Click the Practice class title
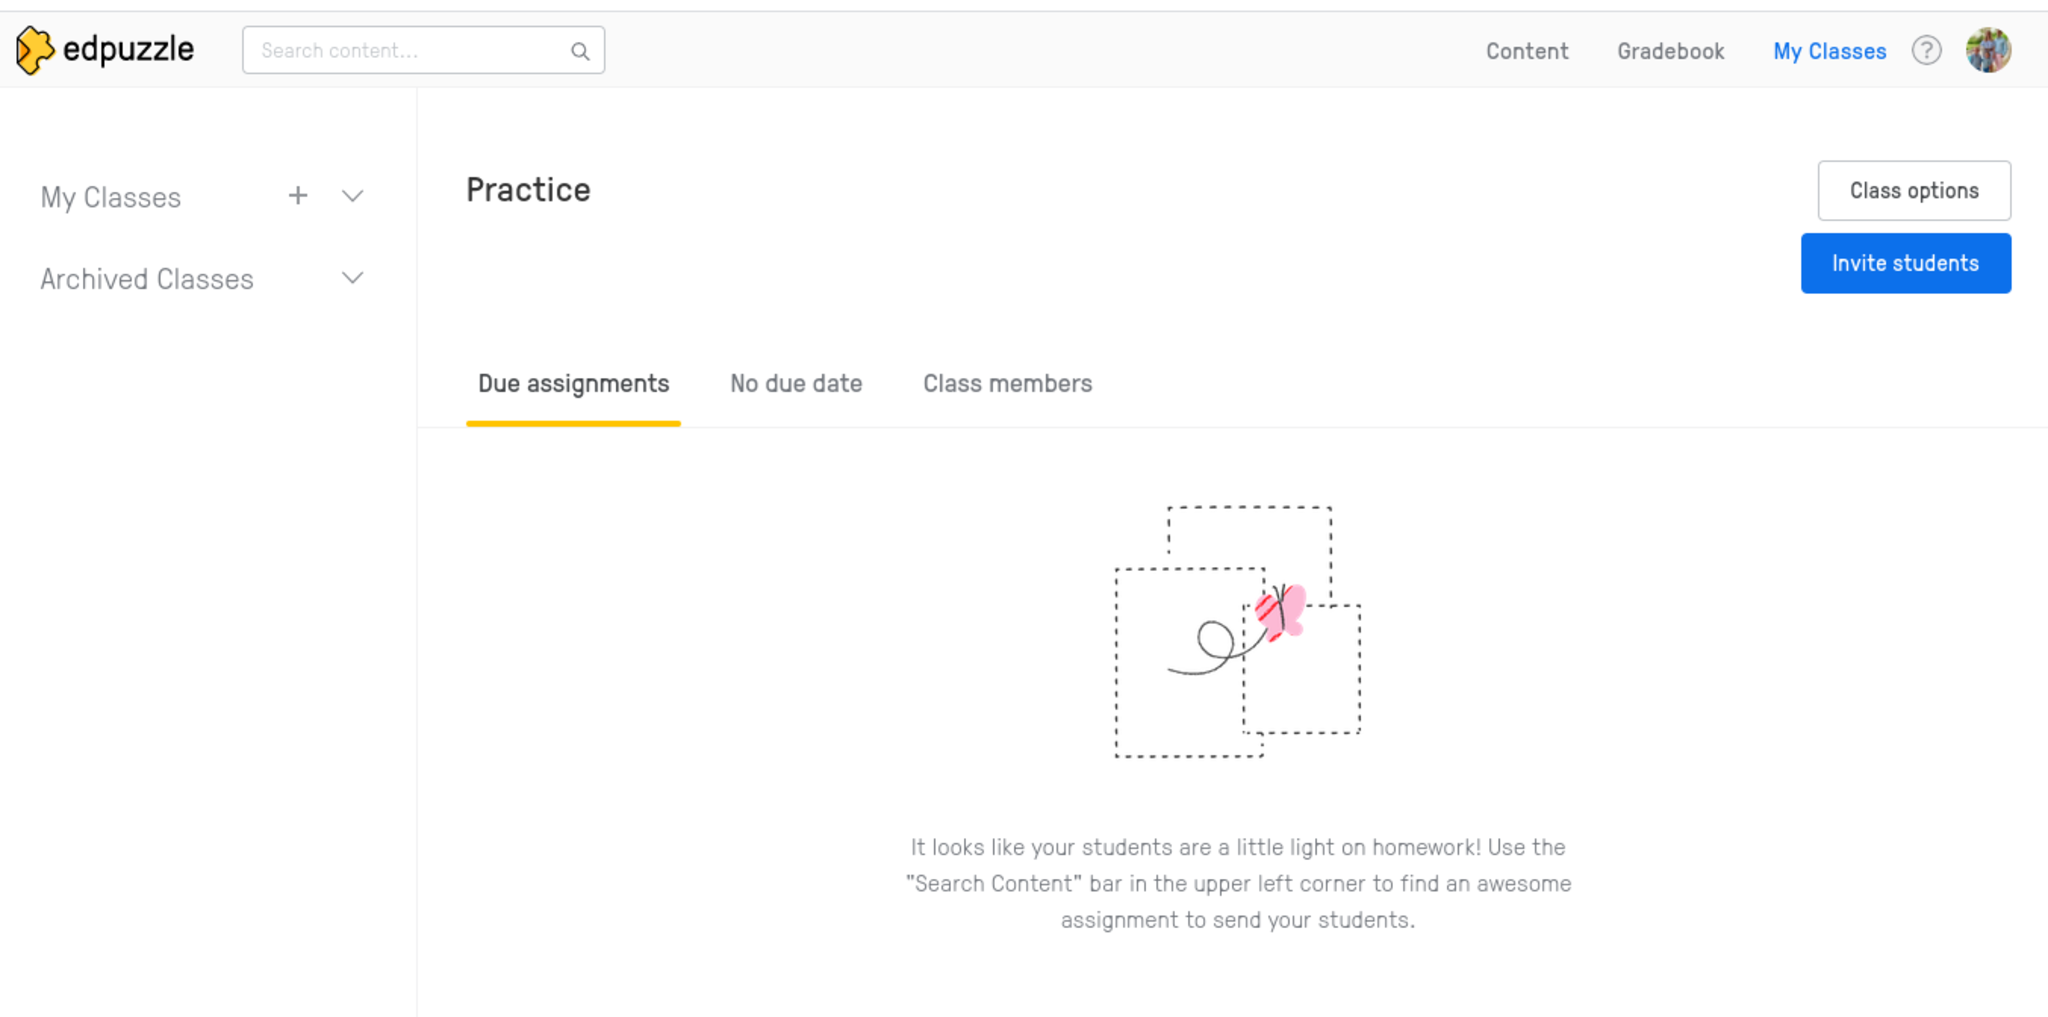This screenshot has height=1017, width=2048. (x=528, y=190)
